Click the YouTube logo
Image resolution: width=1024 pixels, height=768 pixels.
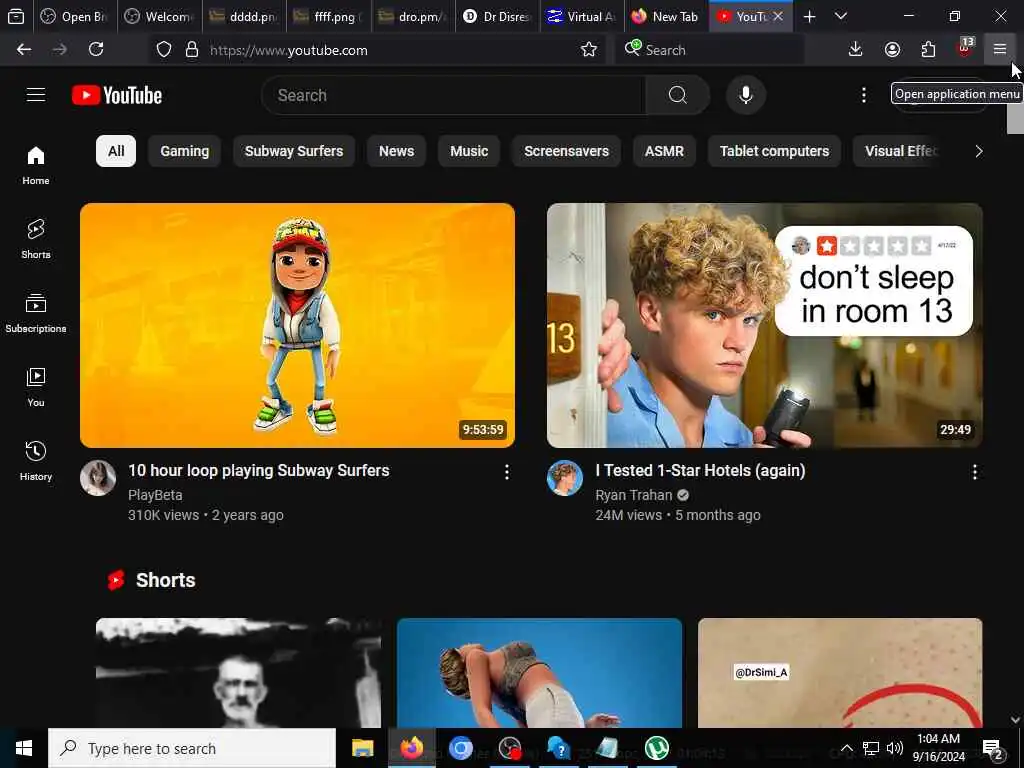117,95
